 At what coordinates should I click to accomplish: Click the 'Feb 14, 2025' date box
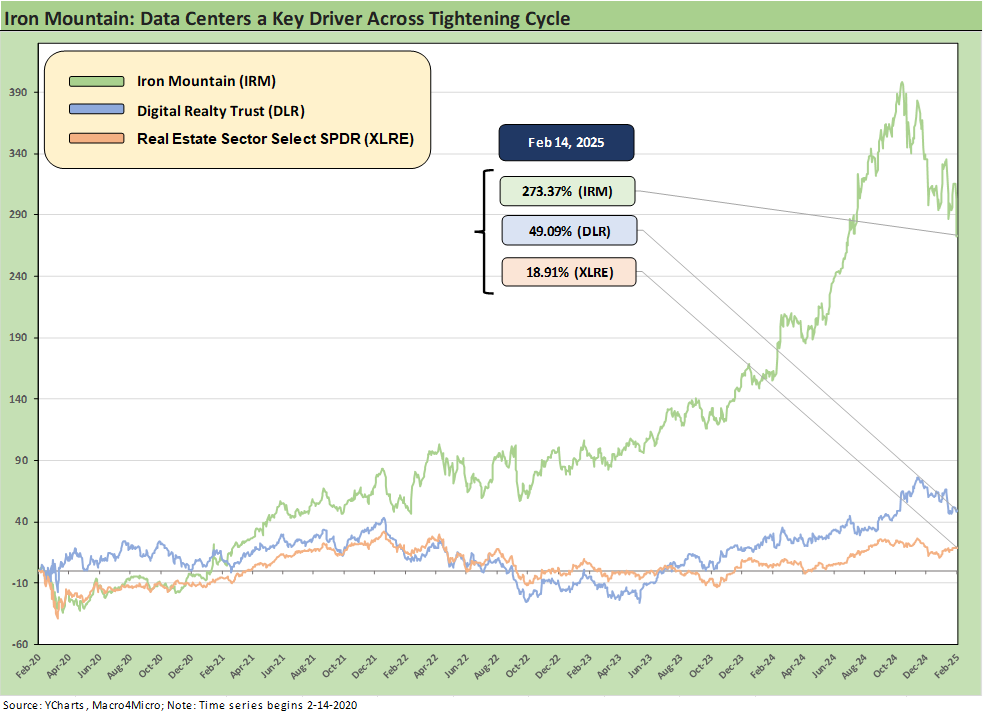click(x=566, y=142)
